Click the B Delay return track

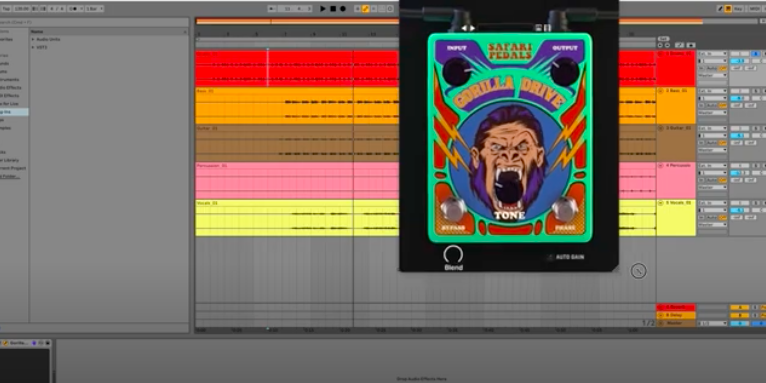coord(675,316)
